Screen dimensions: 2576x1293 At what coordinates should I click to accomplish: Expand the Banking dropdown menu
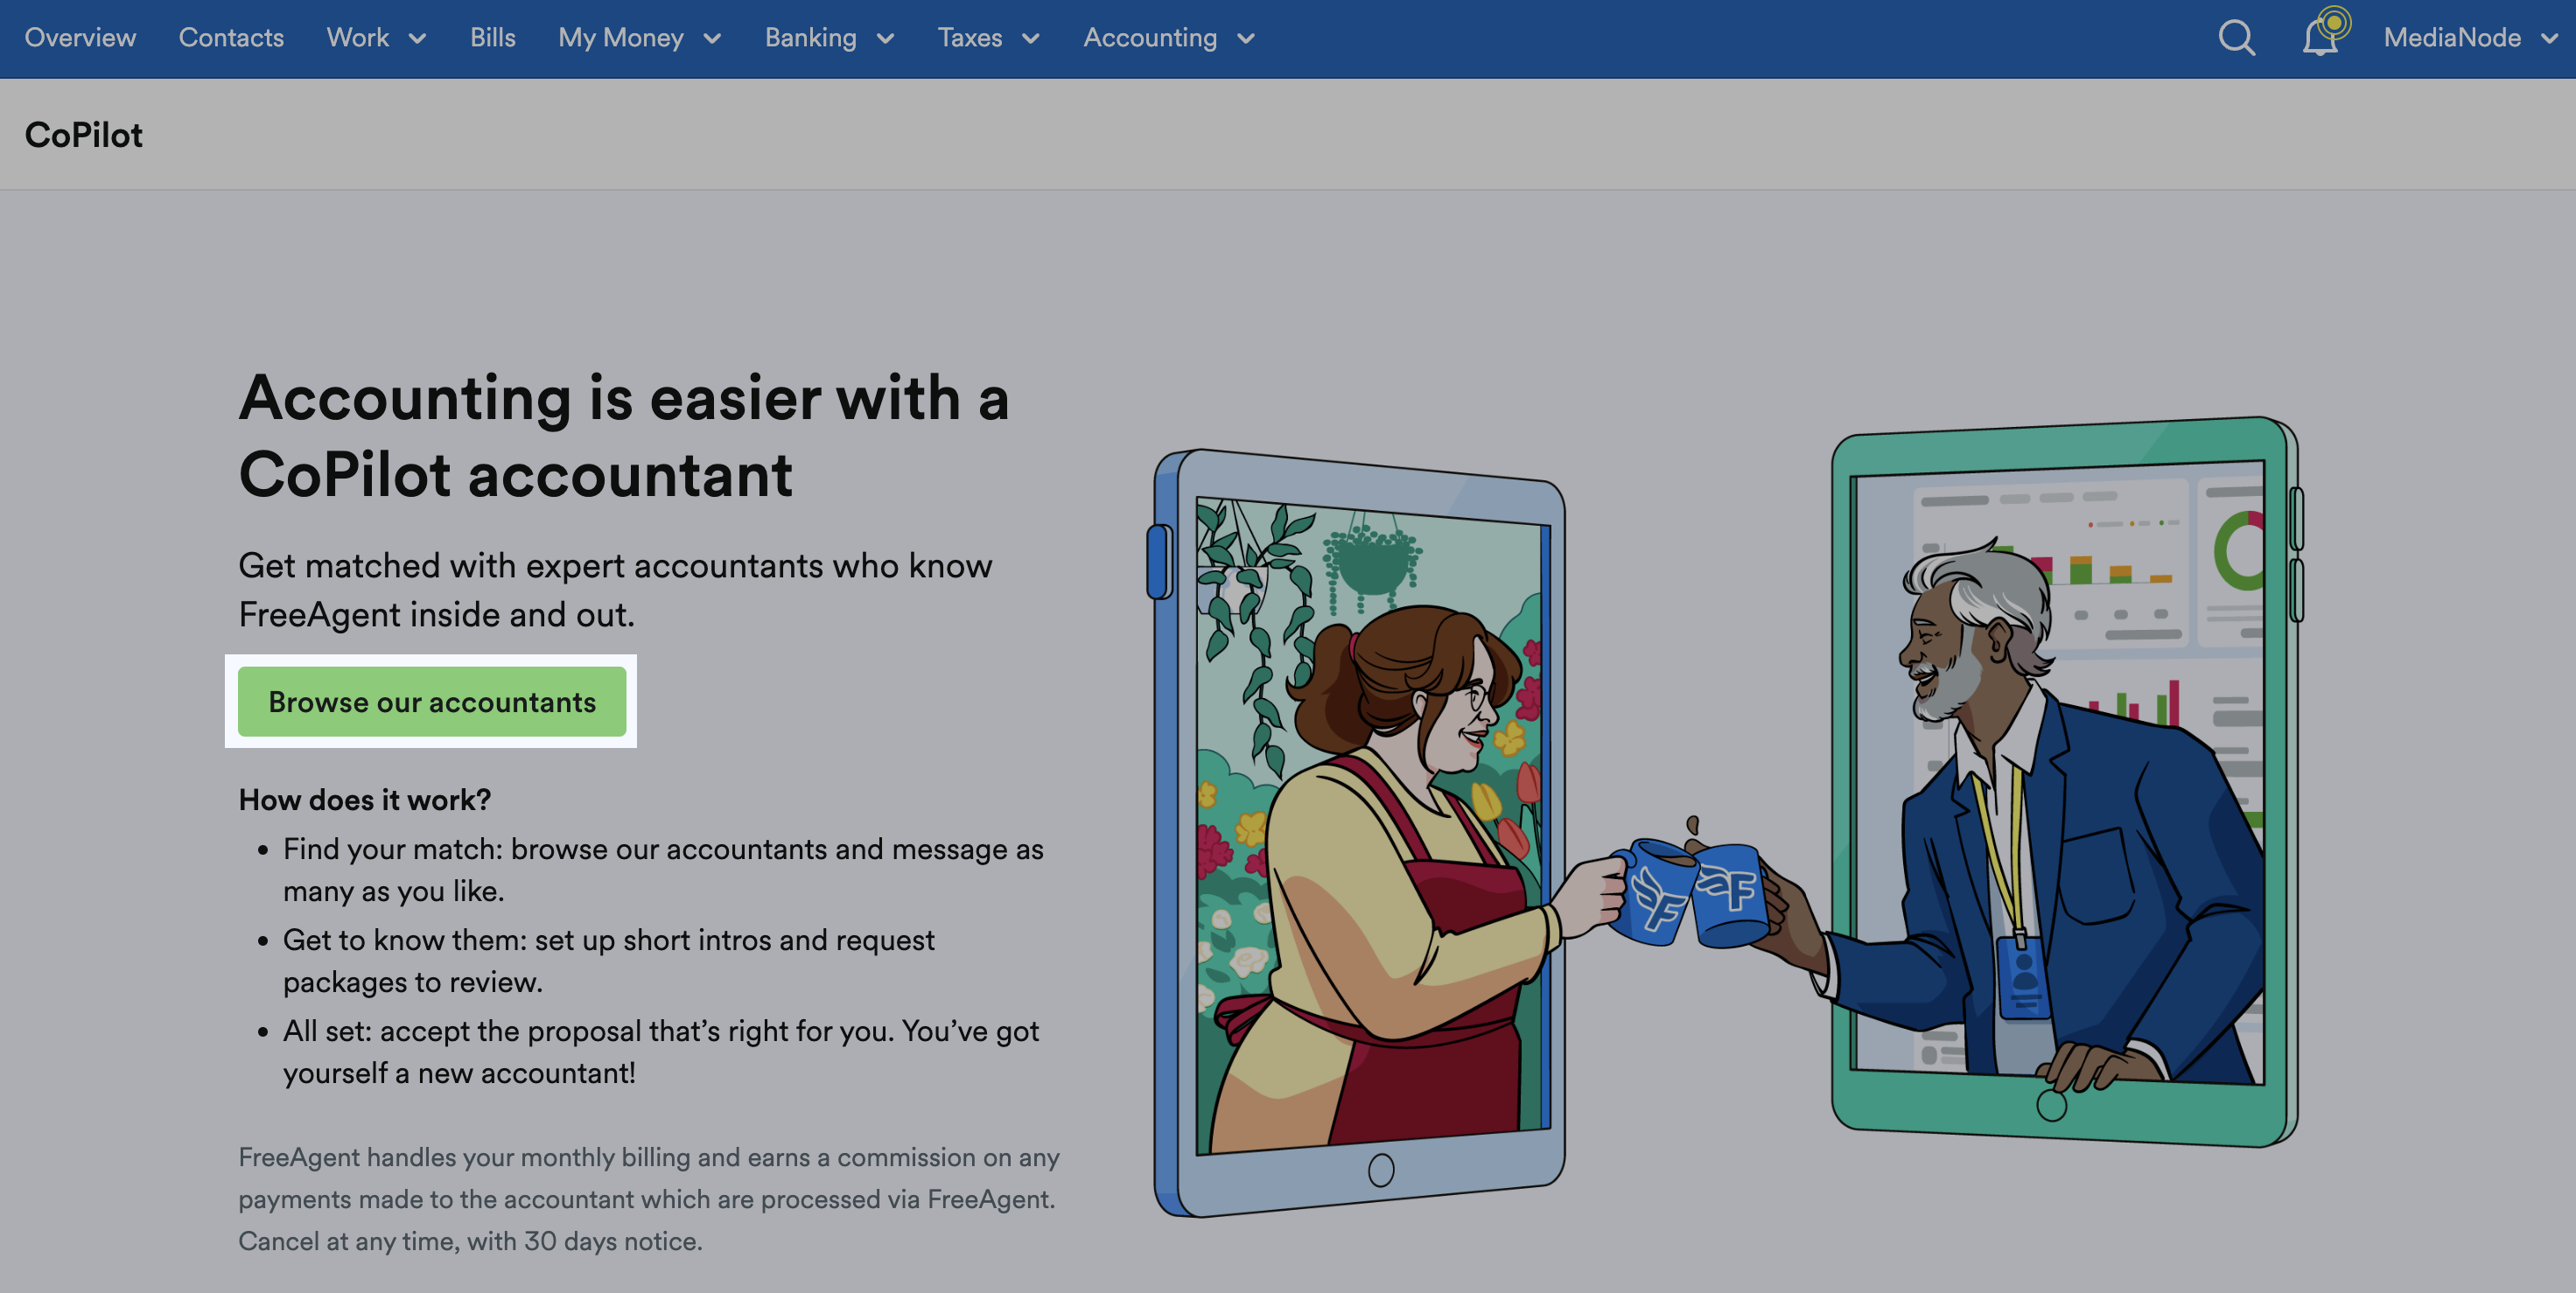[829, 38]
